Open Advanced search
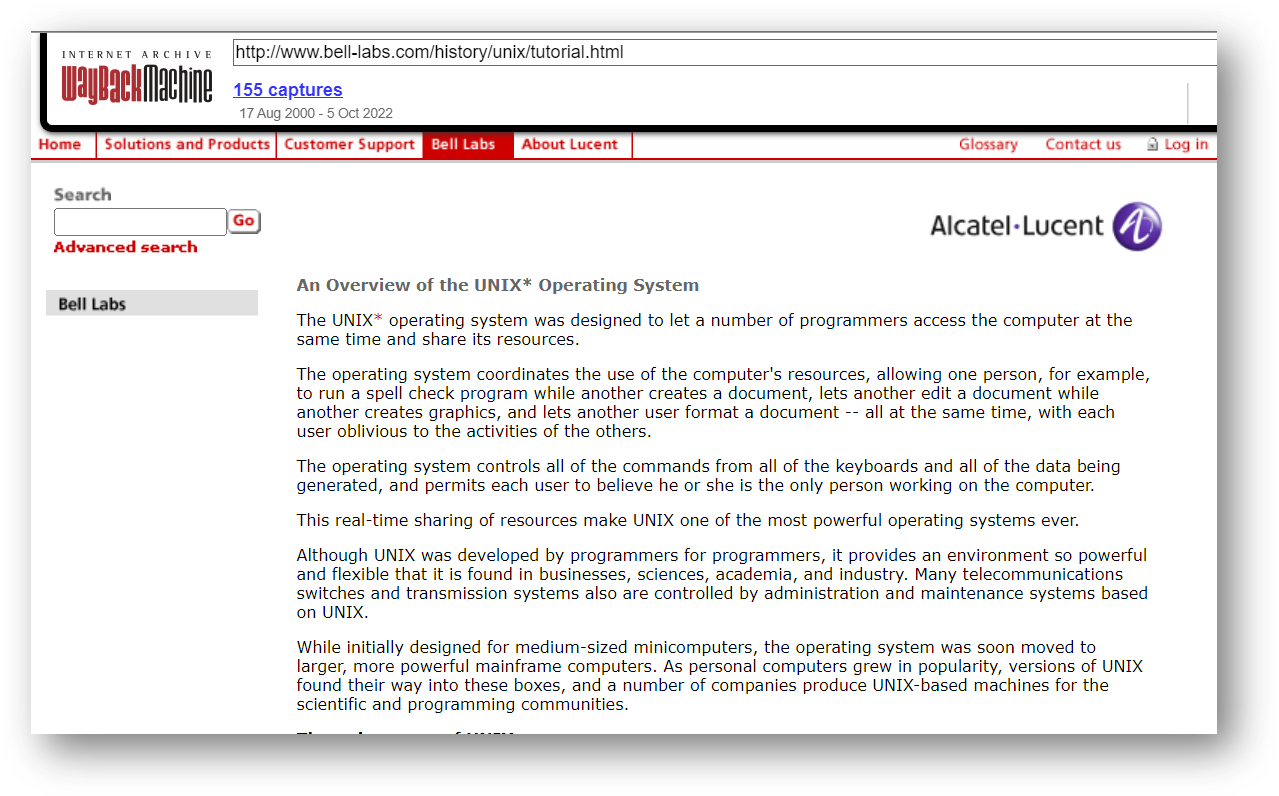This screenshot has width=1279, height=796. 124,247
